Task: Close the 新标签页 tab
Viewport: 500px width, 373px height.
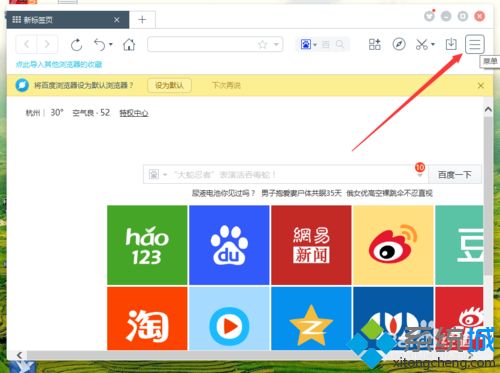Action: (x=117, y=20)
